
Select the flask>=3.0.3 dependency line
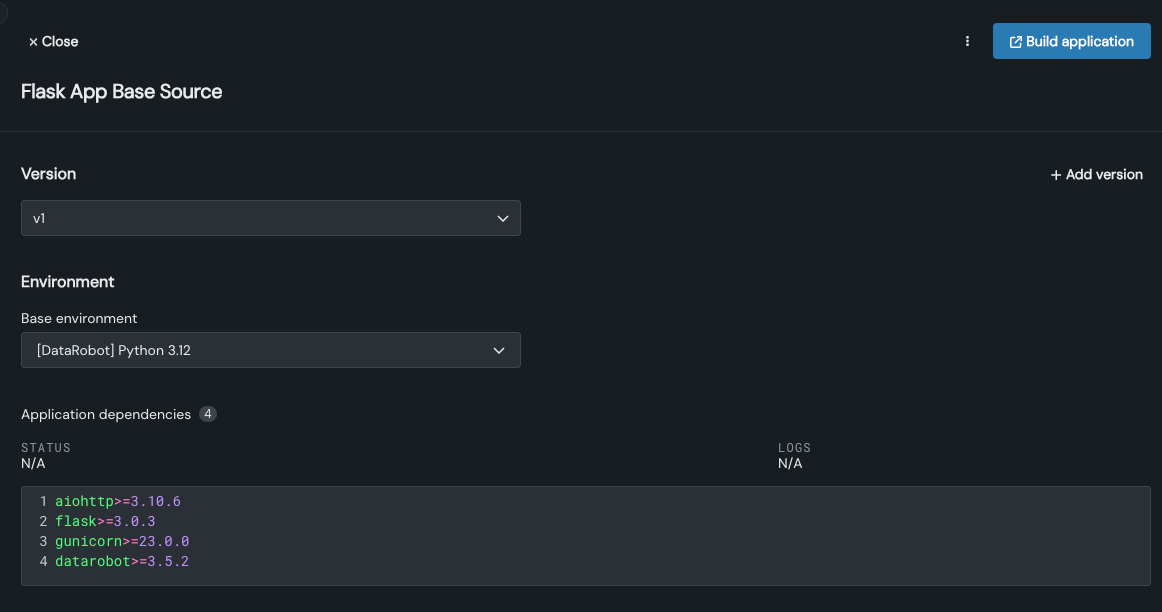click(105, 521)
